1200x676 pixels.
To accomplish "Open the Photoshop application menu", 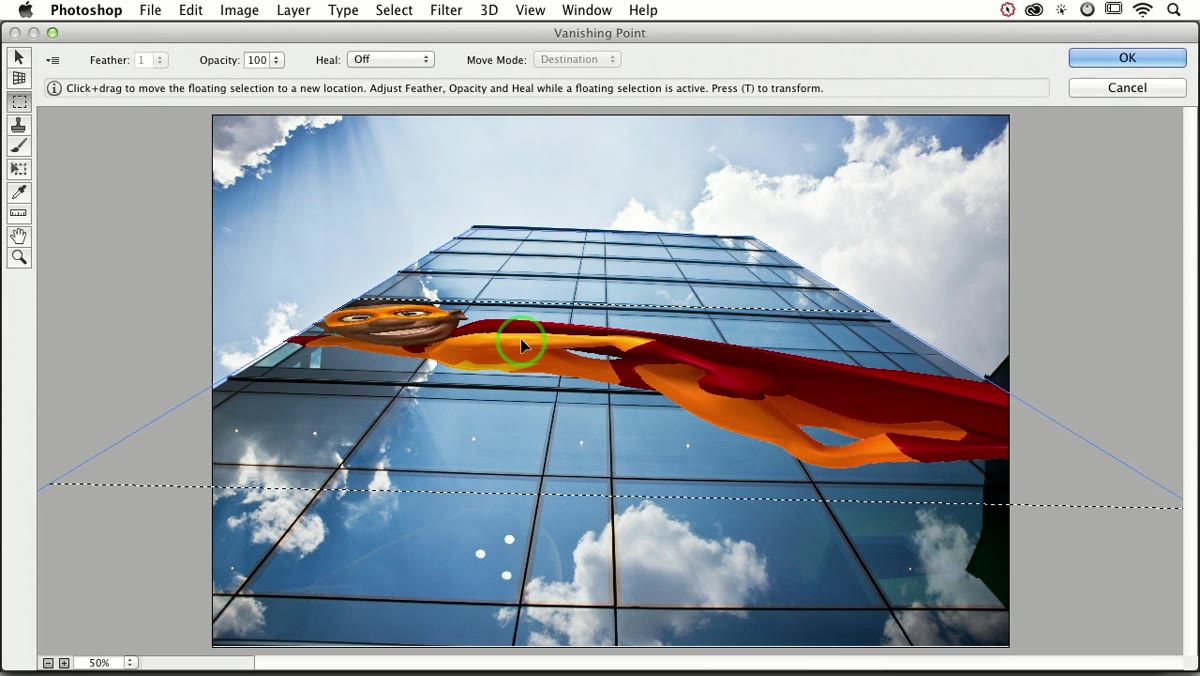I will [x=86, y=10].
